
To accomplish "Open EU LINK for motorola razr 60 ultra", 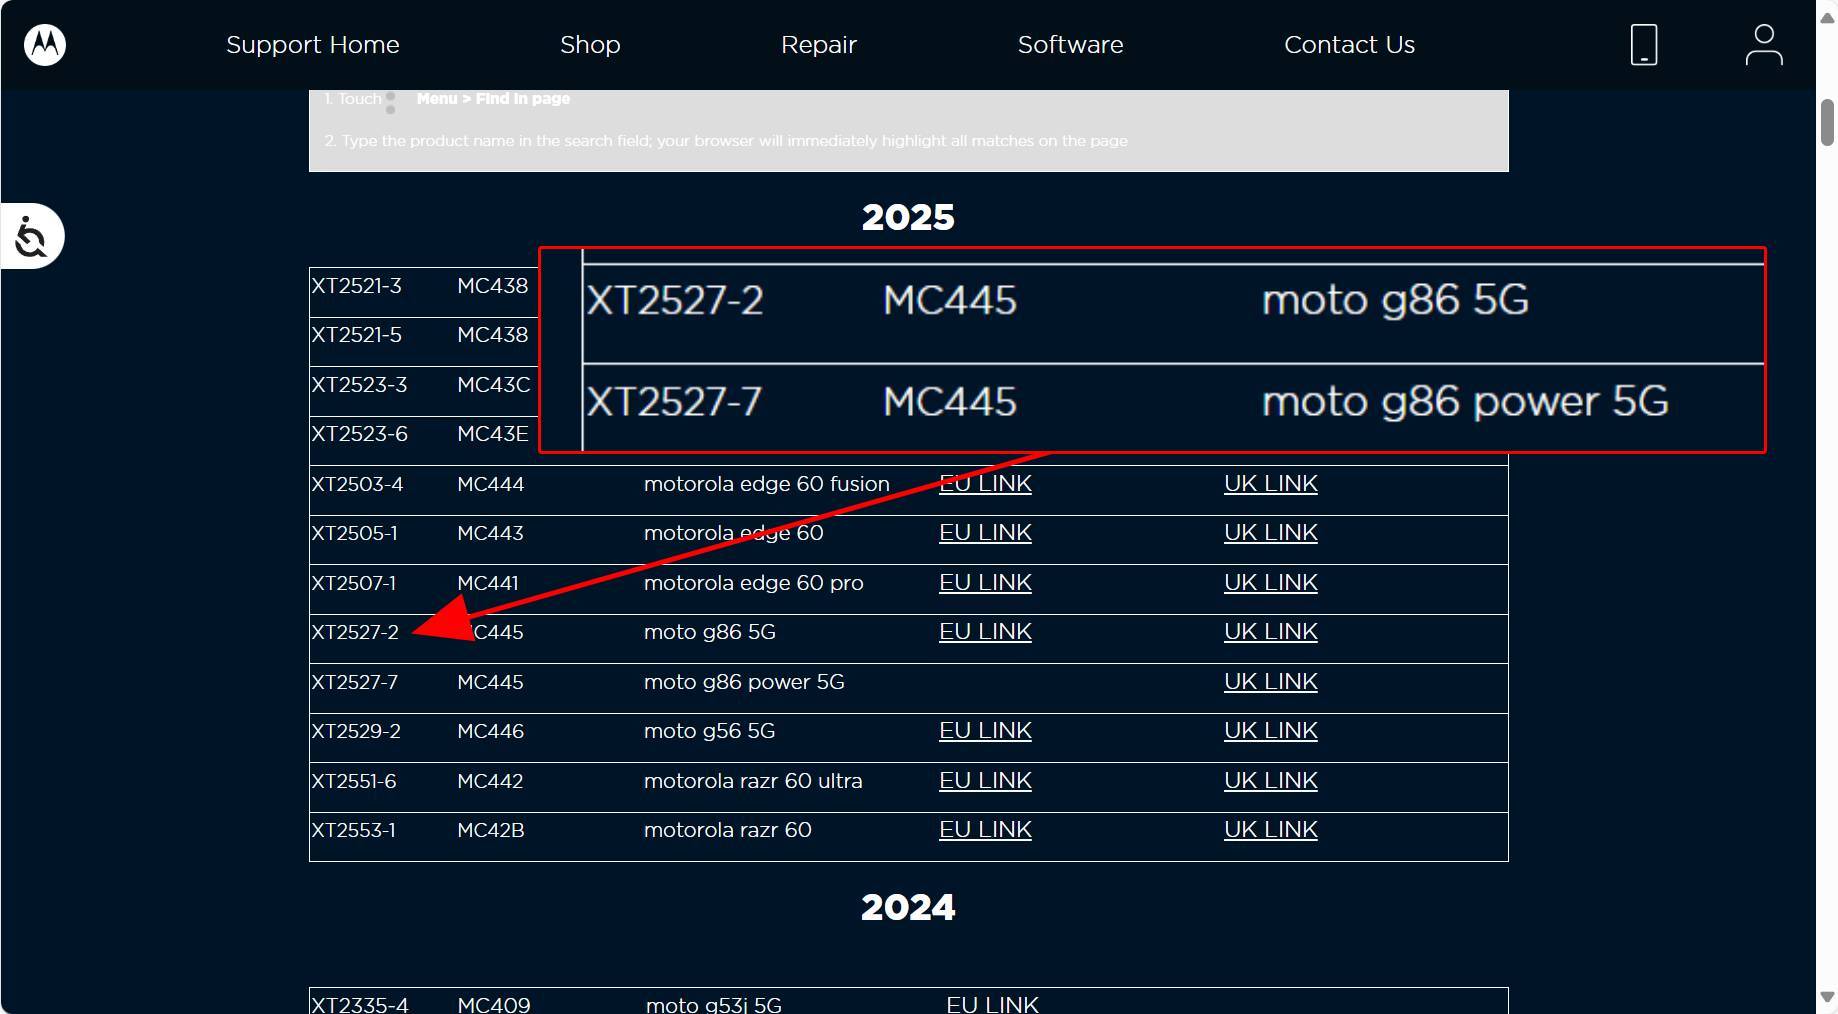I will coord(985,781).
